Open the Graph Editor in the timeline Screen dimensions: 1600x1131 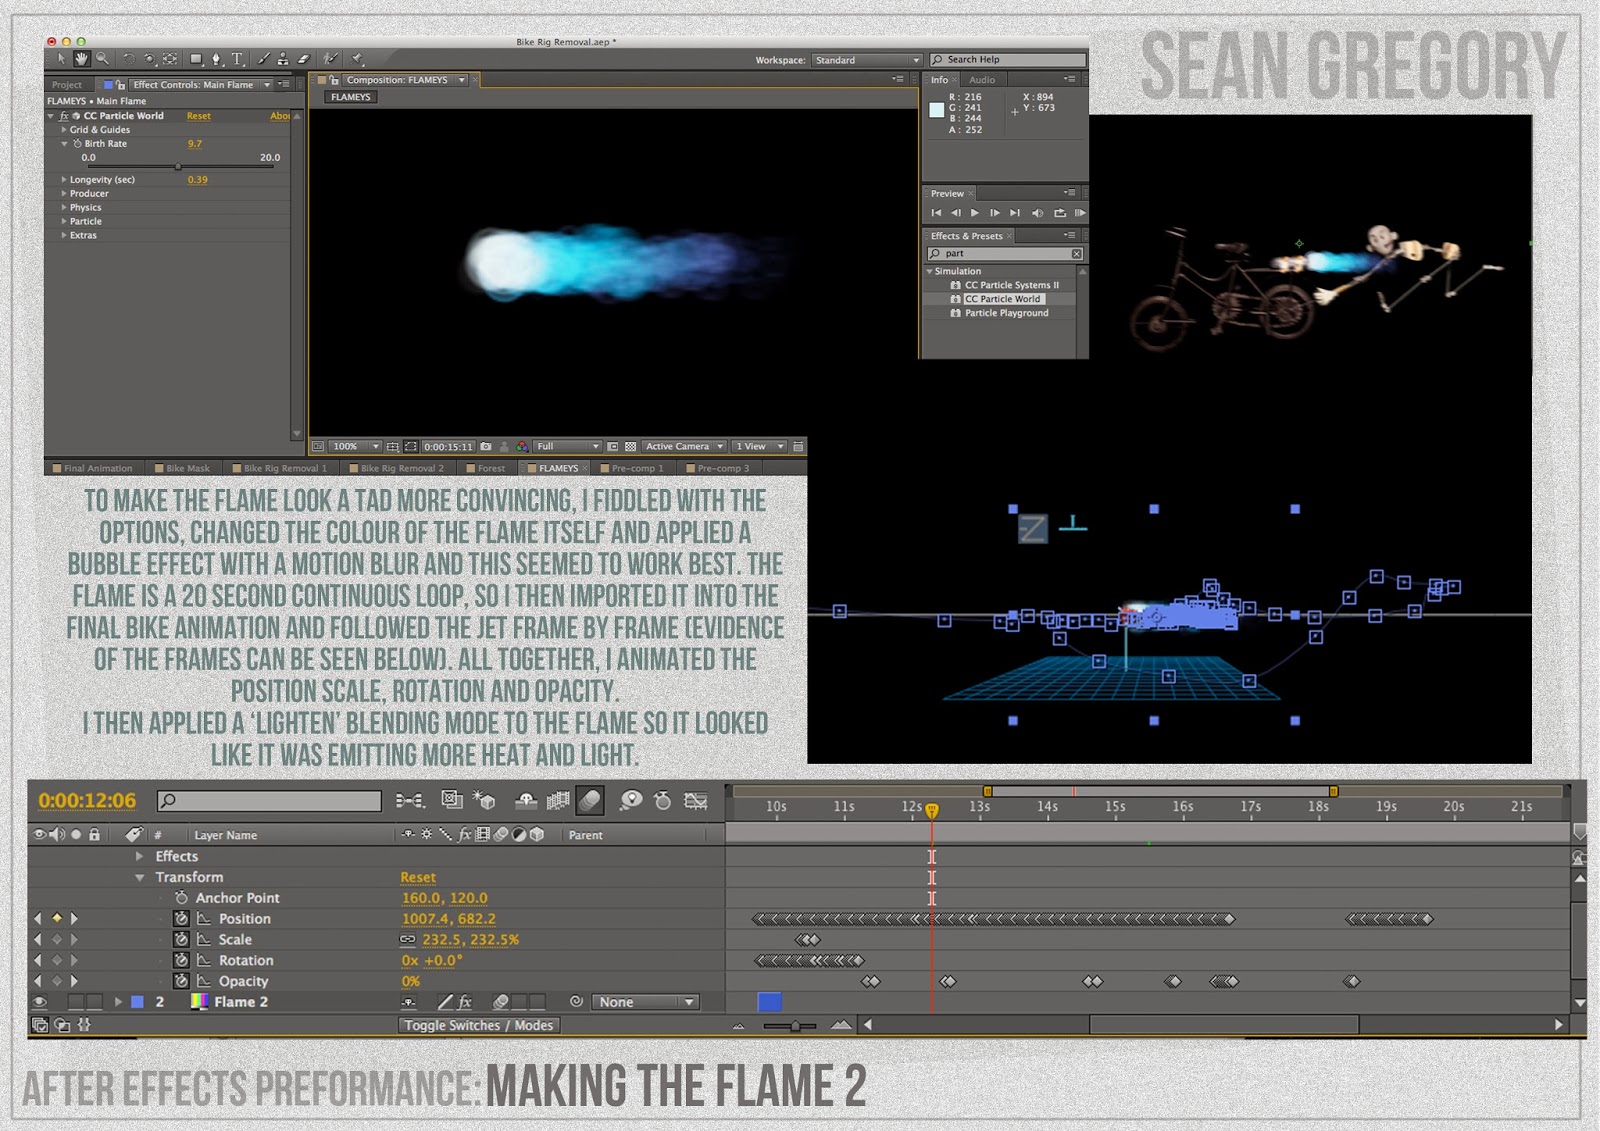696,800
